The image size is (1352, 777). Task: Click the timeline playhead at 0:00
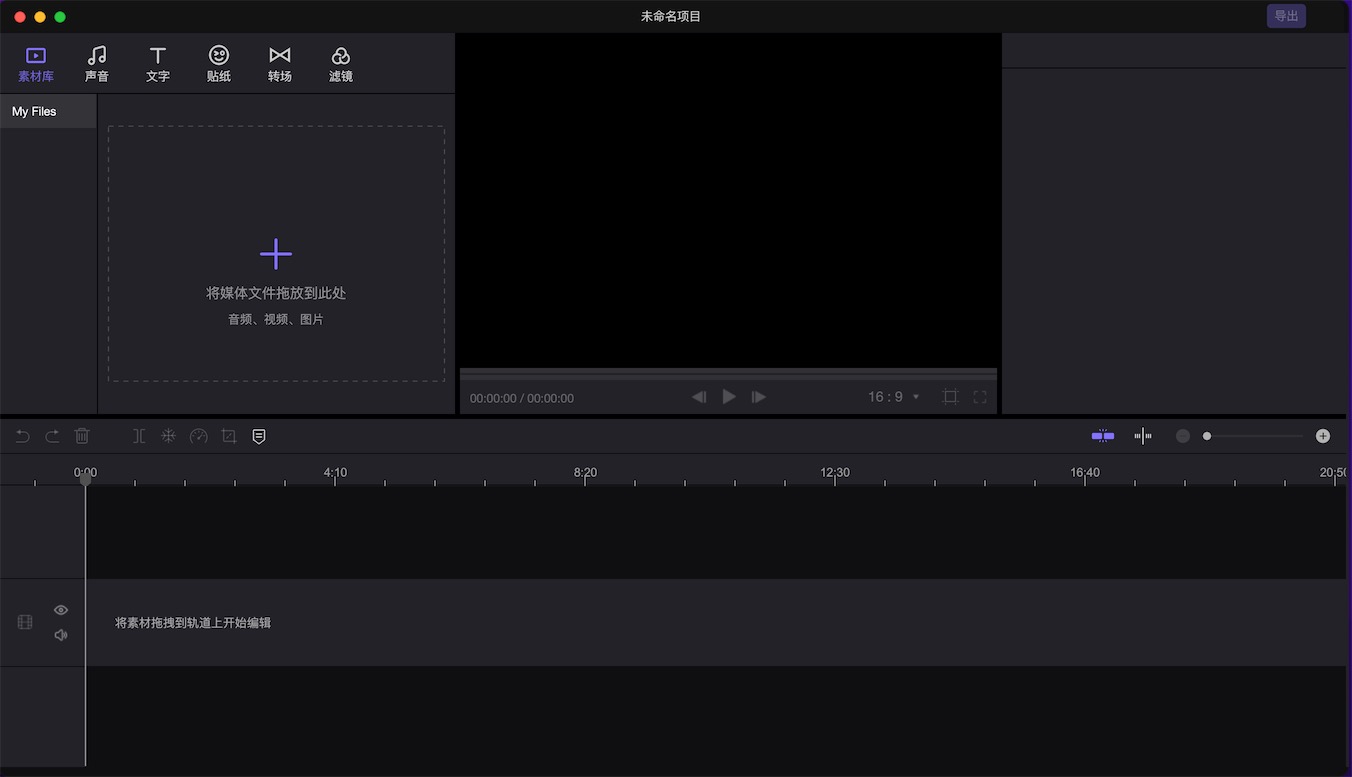(x=86, y=479)
